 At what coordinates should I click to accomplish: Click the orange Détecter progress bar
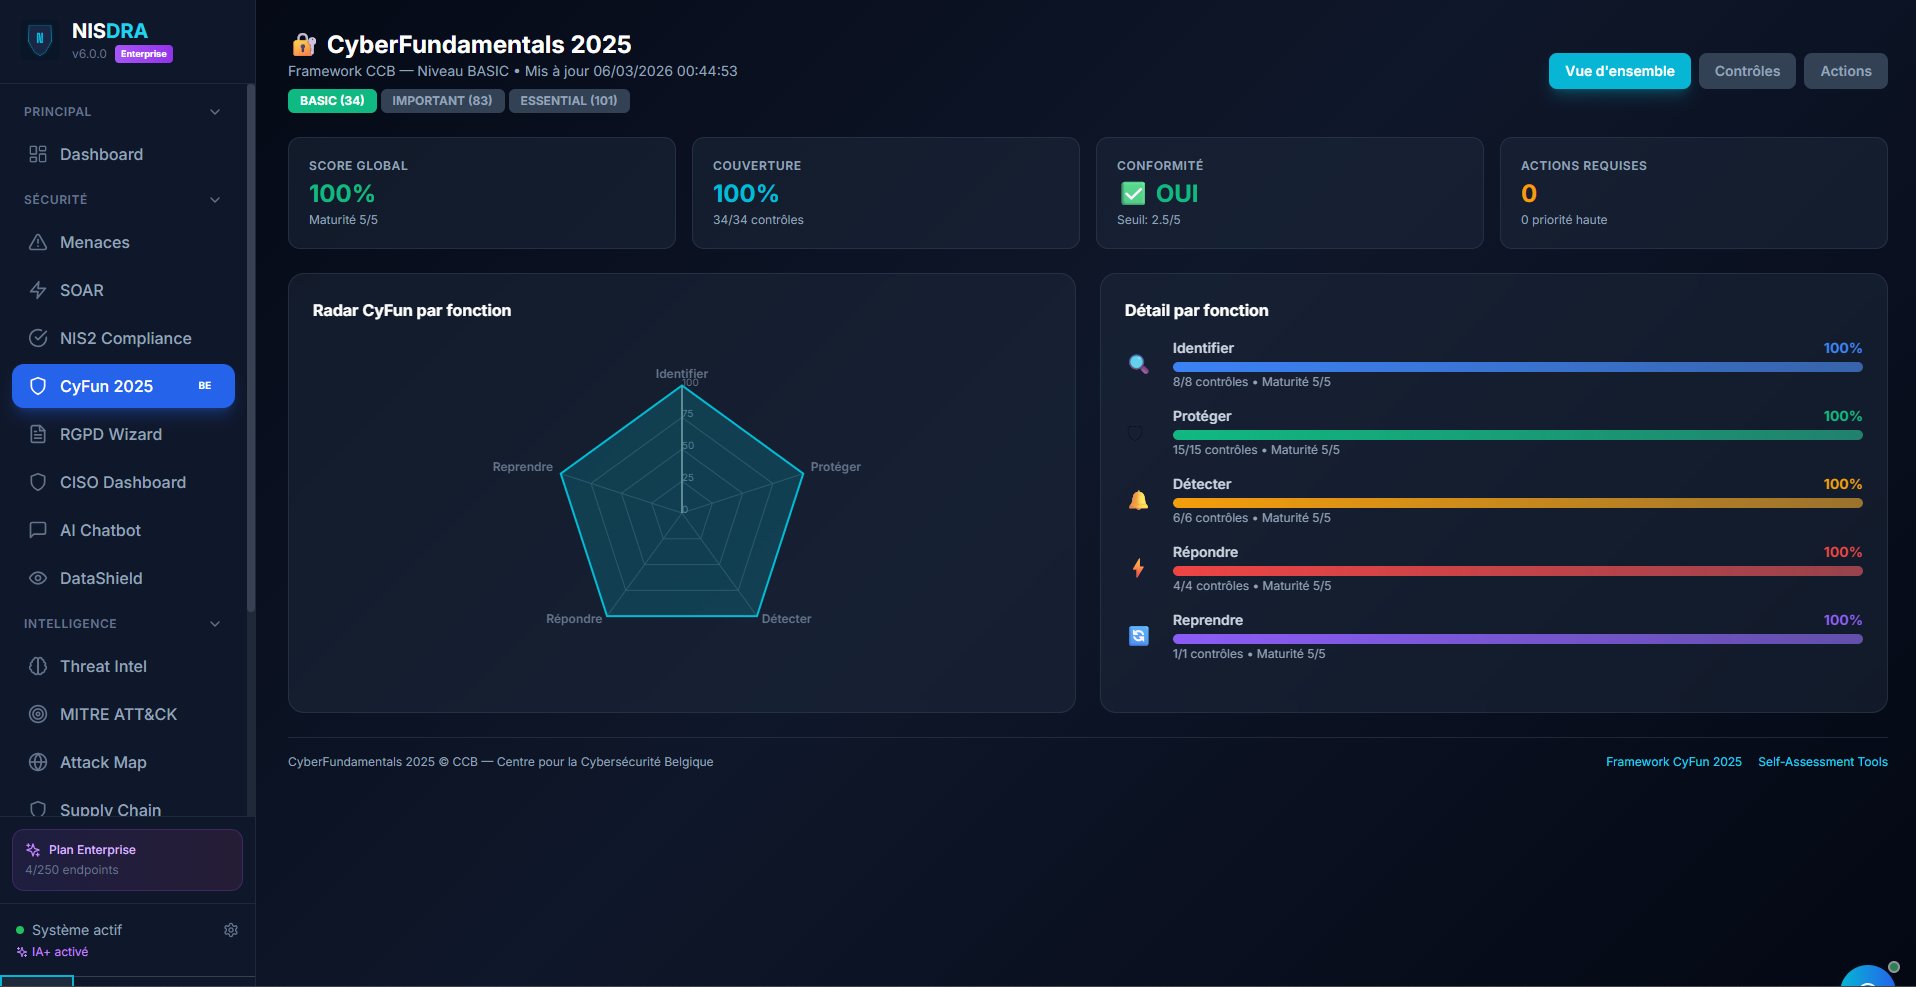tap(1517, 503)
